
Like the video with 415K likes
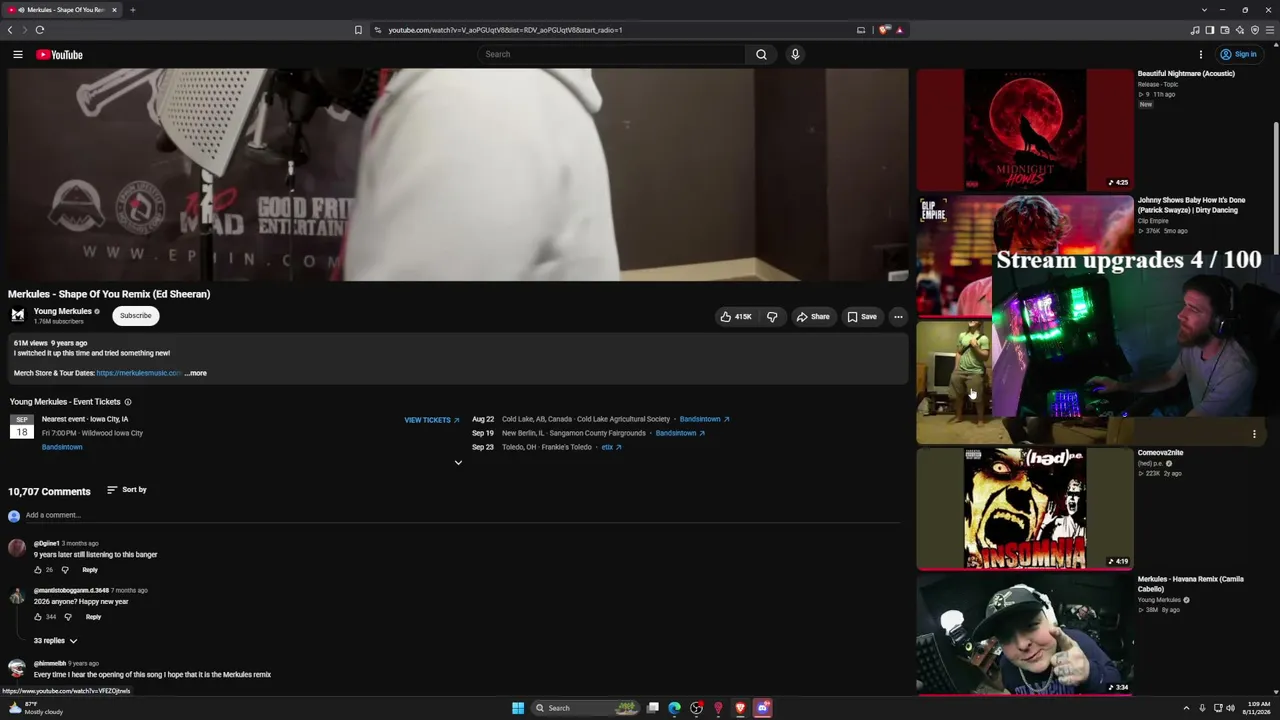click(736, 317)
